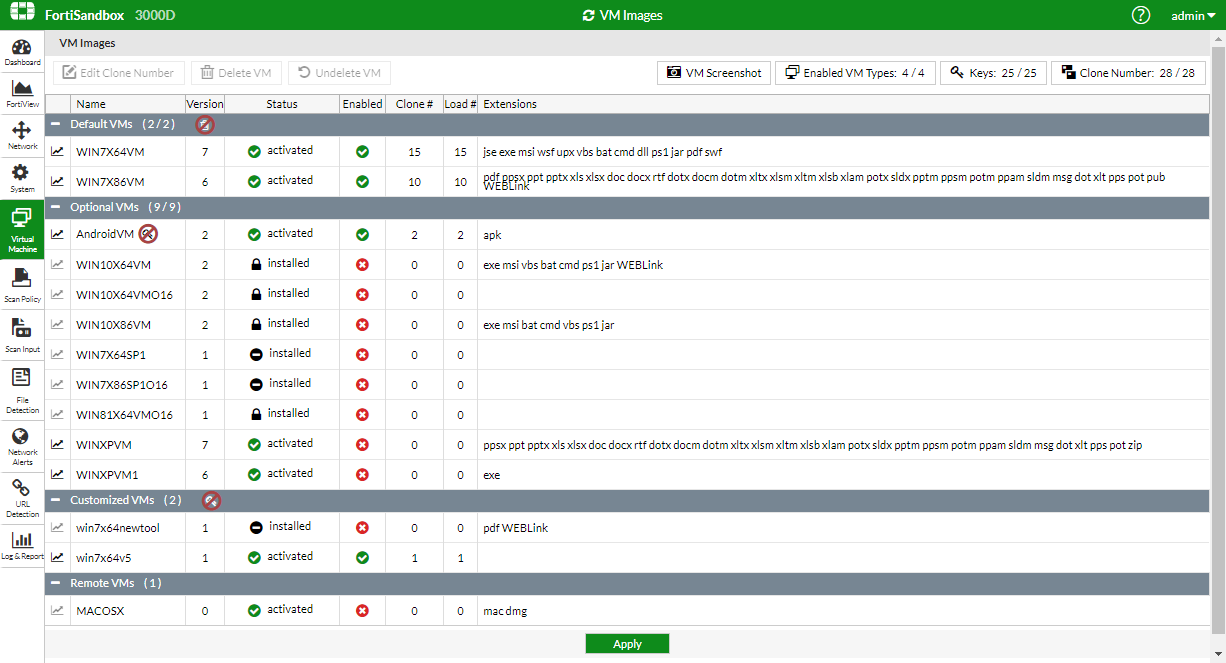This screenshot has width=1226, height=663.
Task: Collapse the Optional VMs group
Action: (56, 207)
